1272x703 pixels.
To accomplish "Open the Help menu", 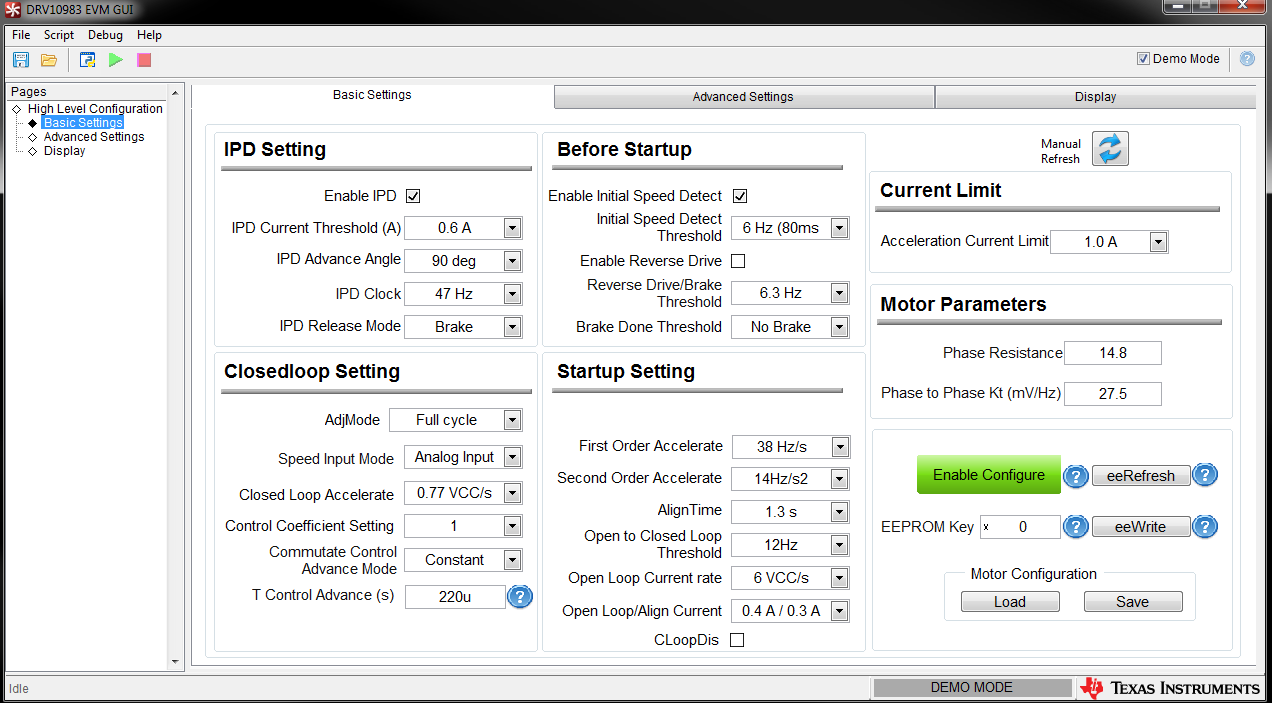I will click(149, 35).
